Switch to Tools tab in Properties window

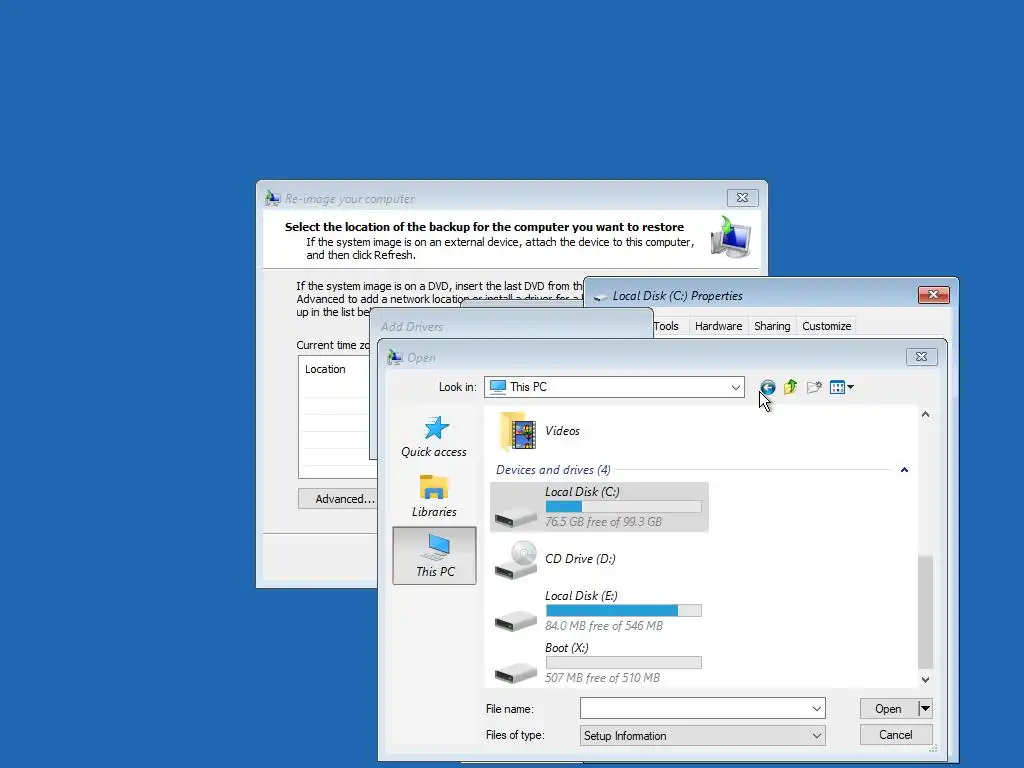[x=666, y=326]
